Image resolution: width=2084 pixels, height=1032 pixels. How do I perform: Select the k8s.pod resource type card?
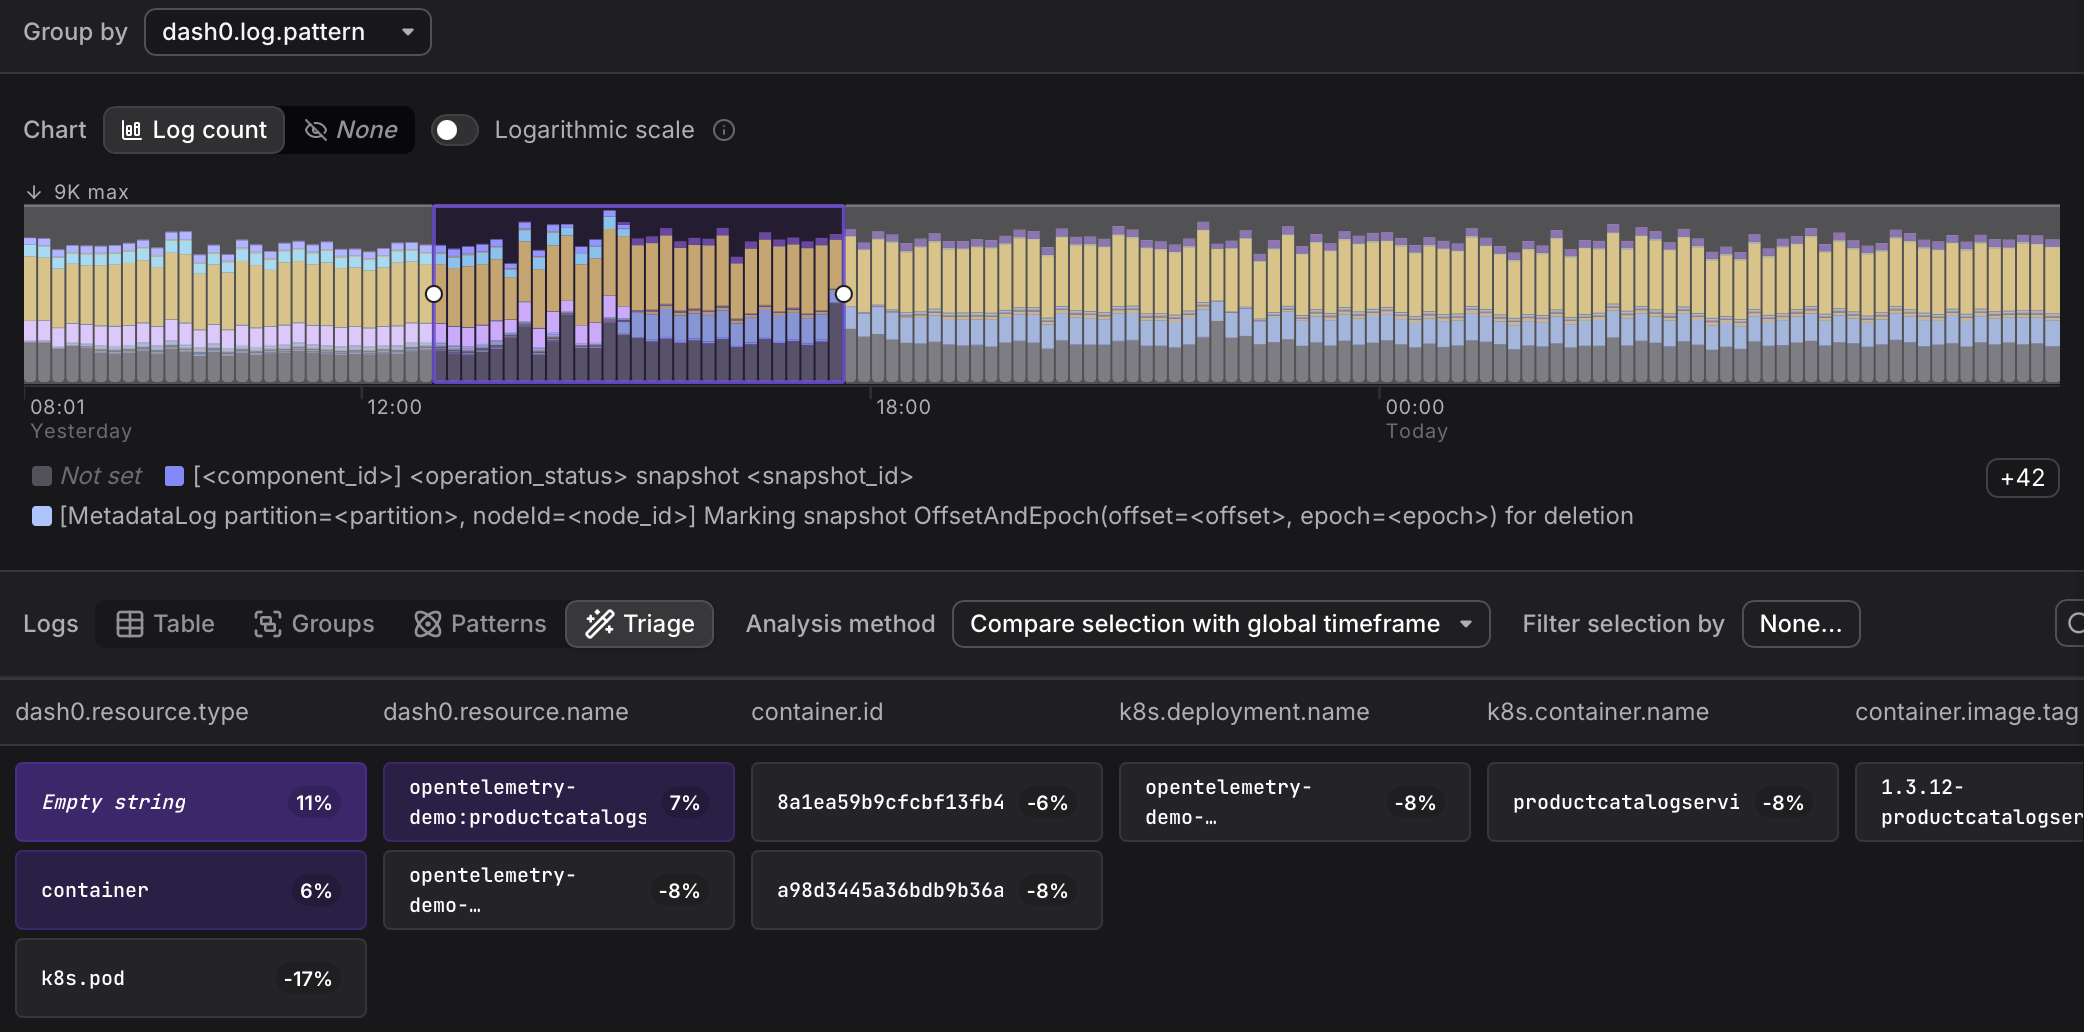(190, 978)
